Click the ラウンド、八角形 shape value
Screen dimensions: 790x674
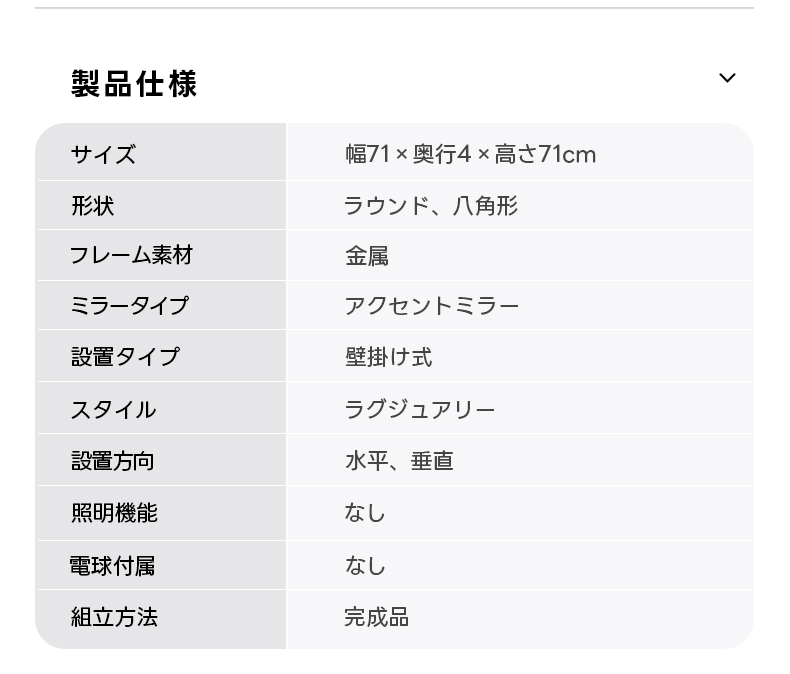click(431, 206)
